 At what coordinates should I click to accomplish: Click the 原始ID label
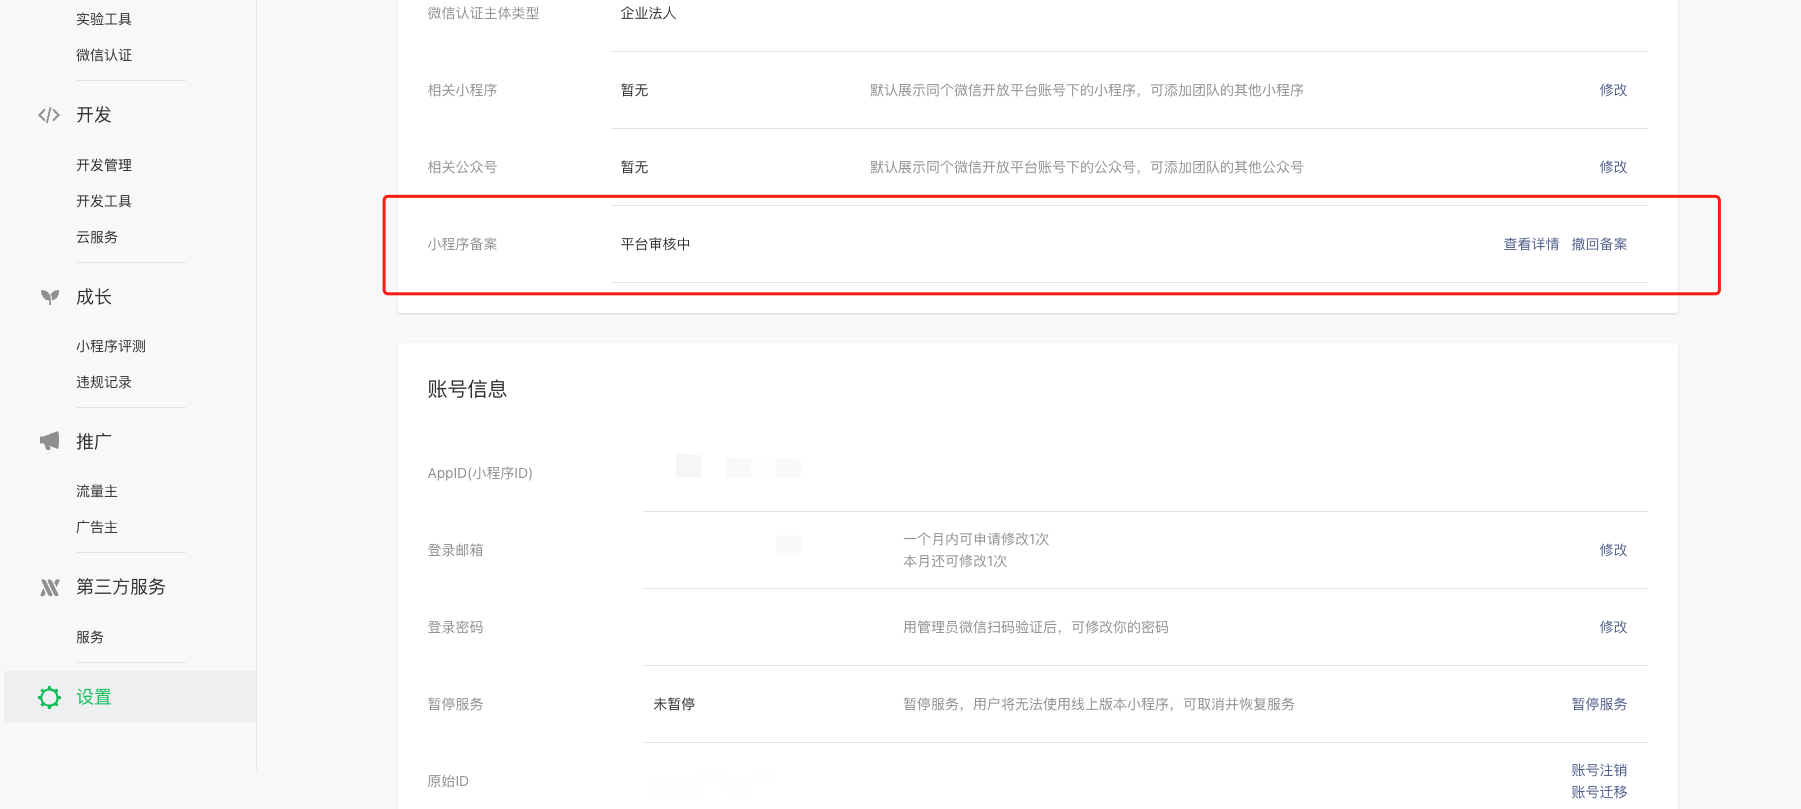tap(448, 781)
